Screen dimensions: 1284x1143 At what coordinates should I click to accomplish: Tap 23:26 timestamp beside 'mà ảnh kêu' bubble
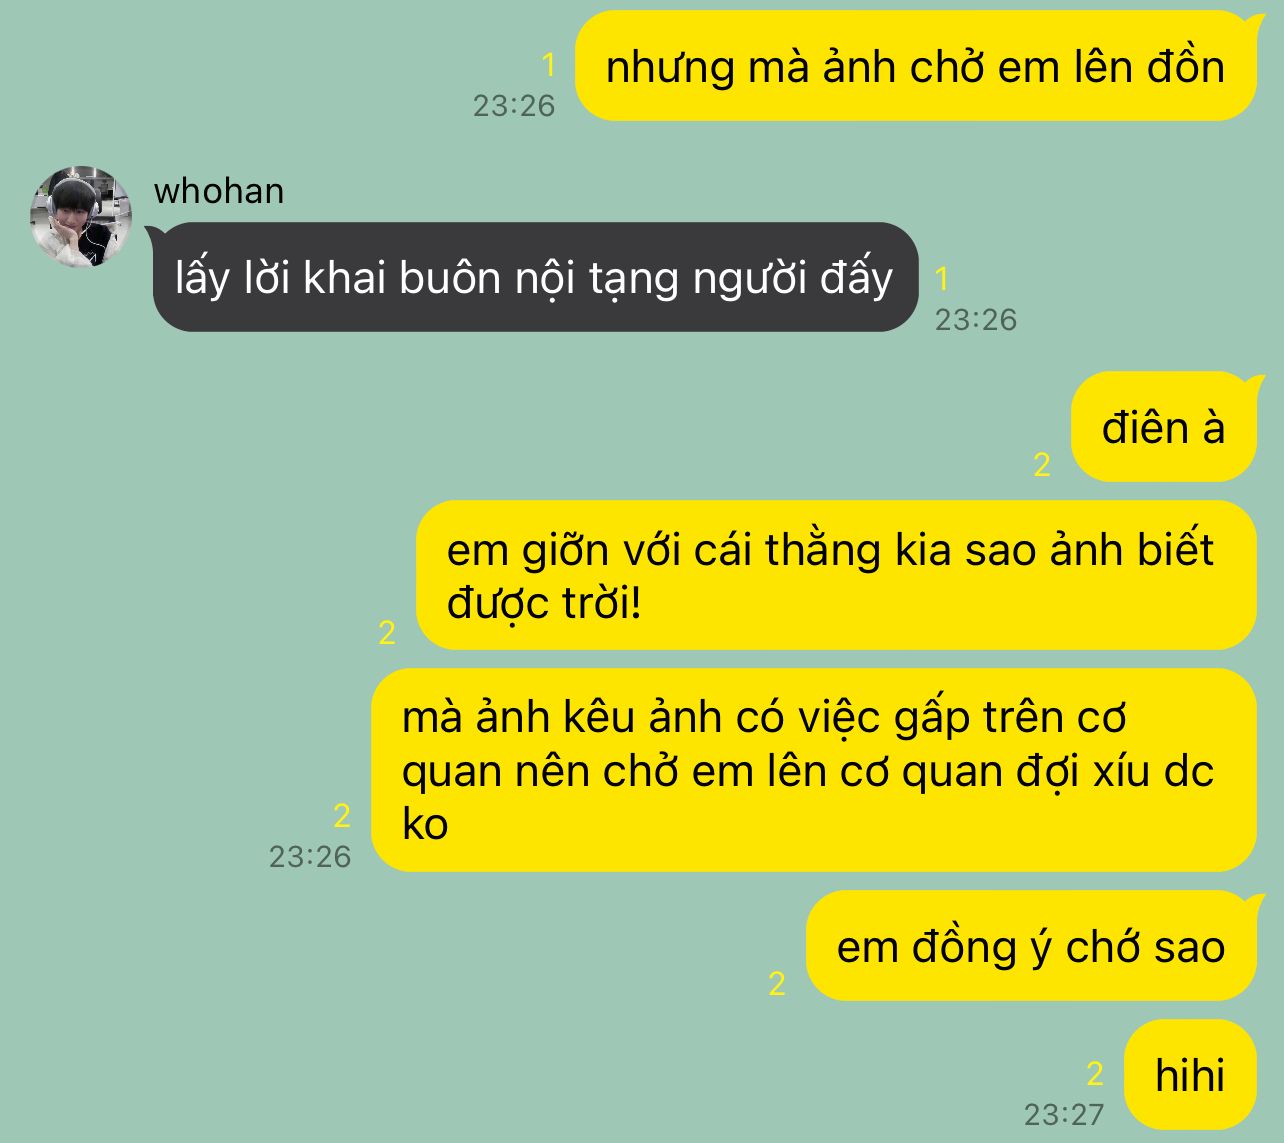pos(310,857)
